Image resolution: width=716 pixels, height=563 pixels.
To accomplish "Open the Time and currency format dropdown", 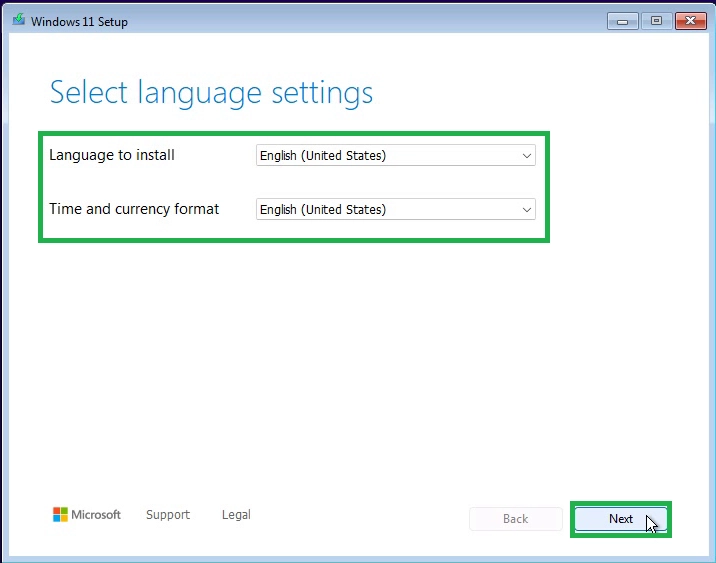I will click(395, 209).
